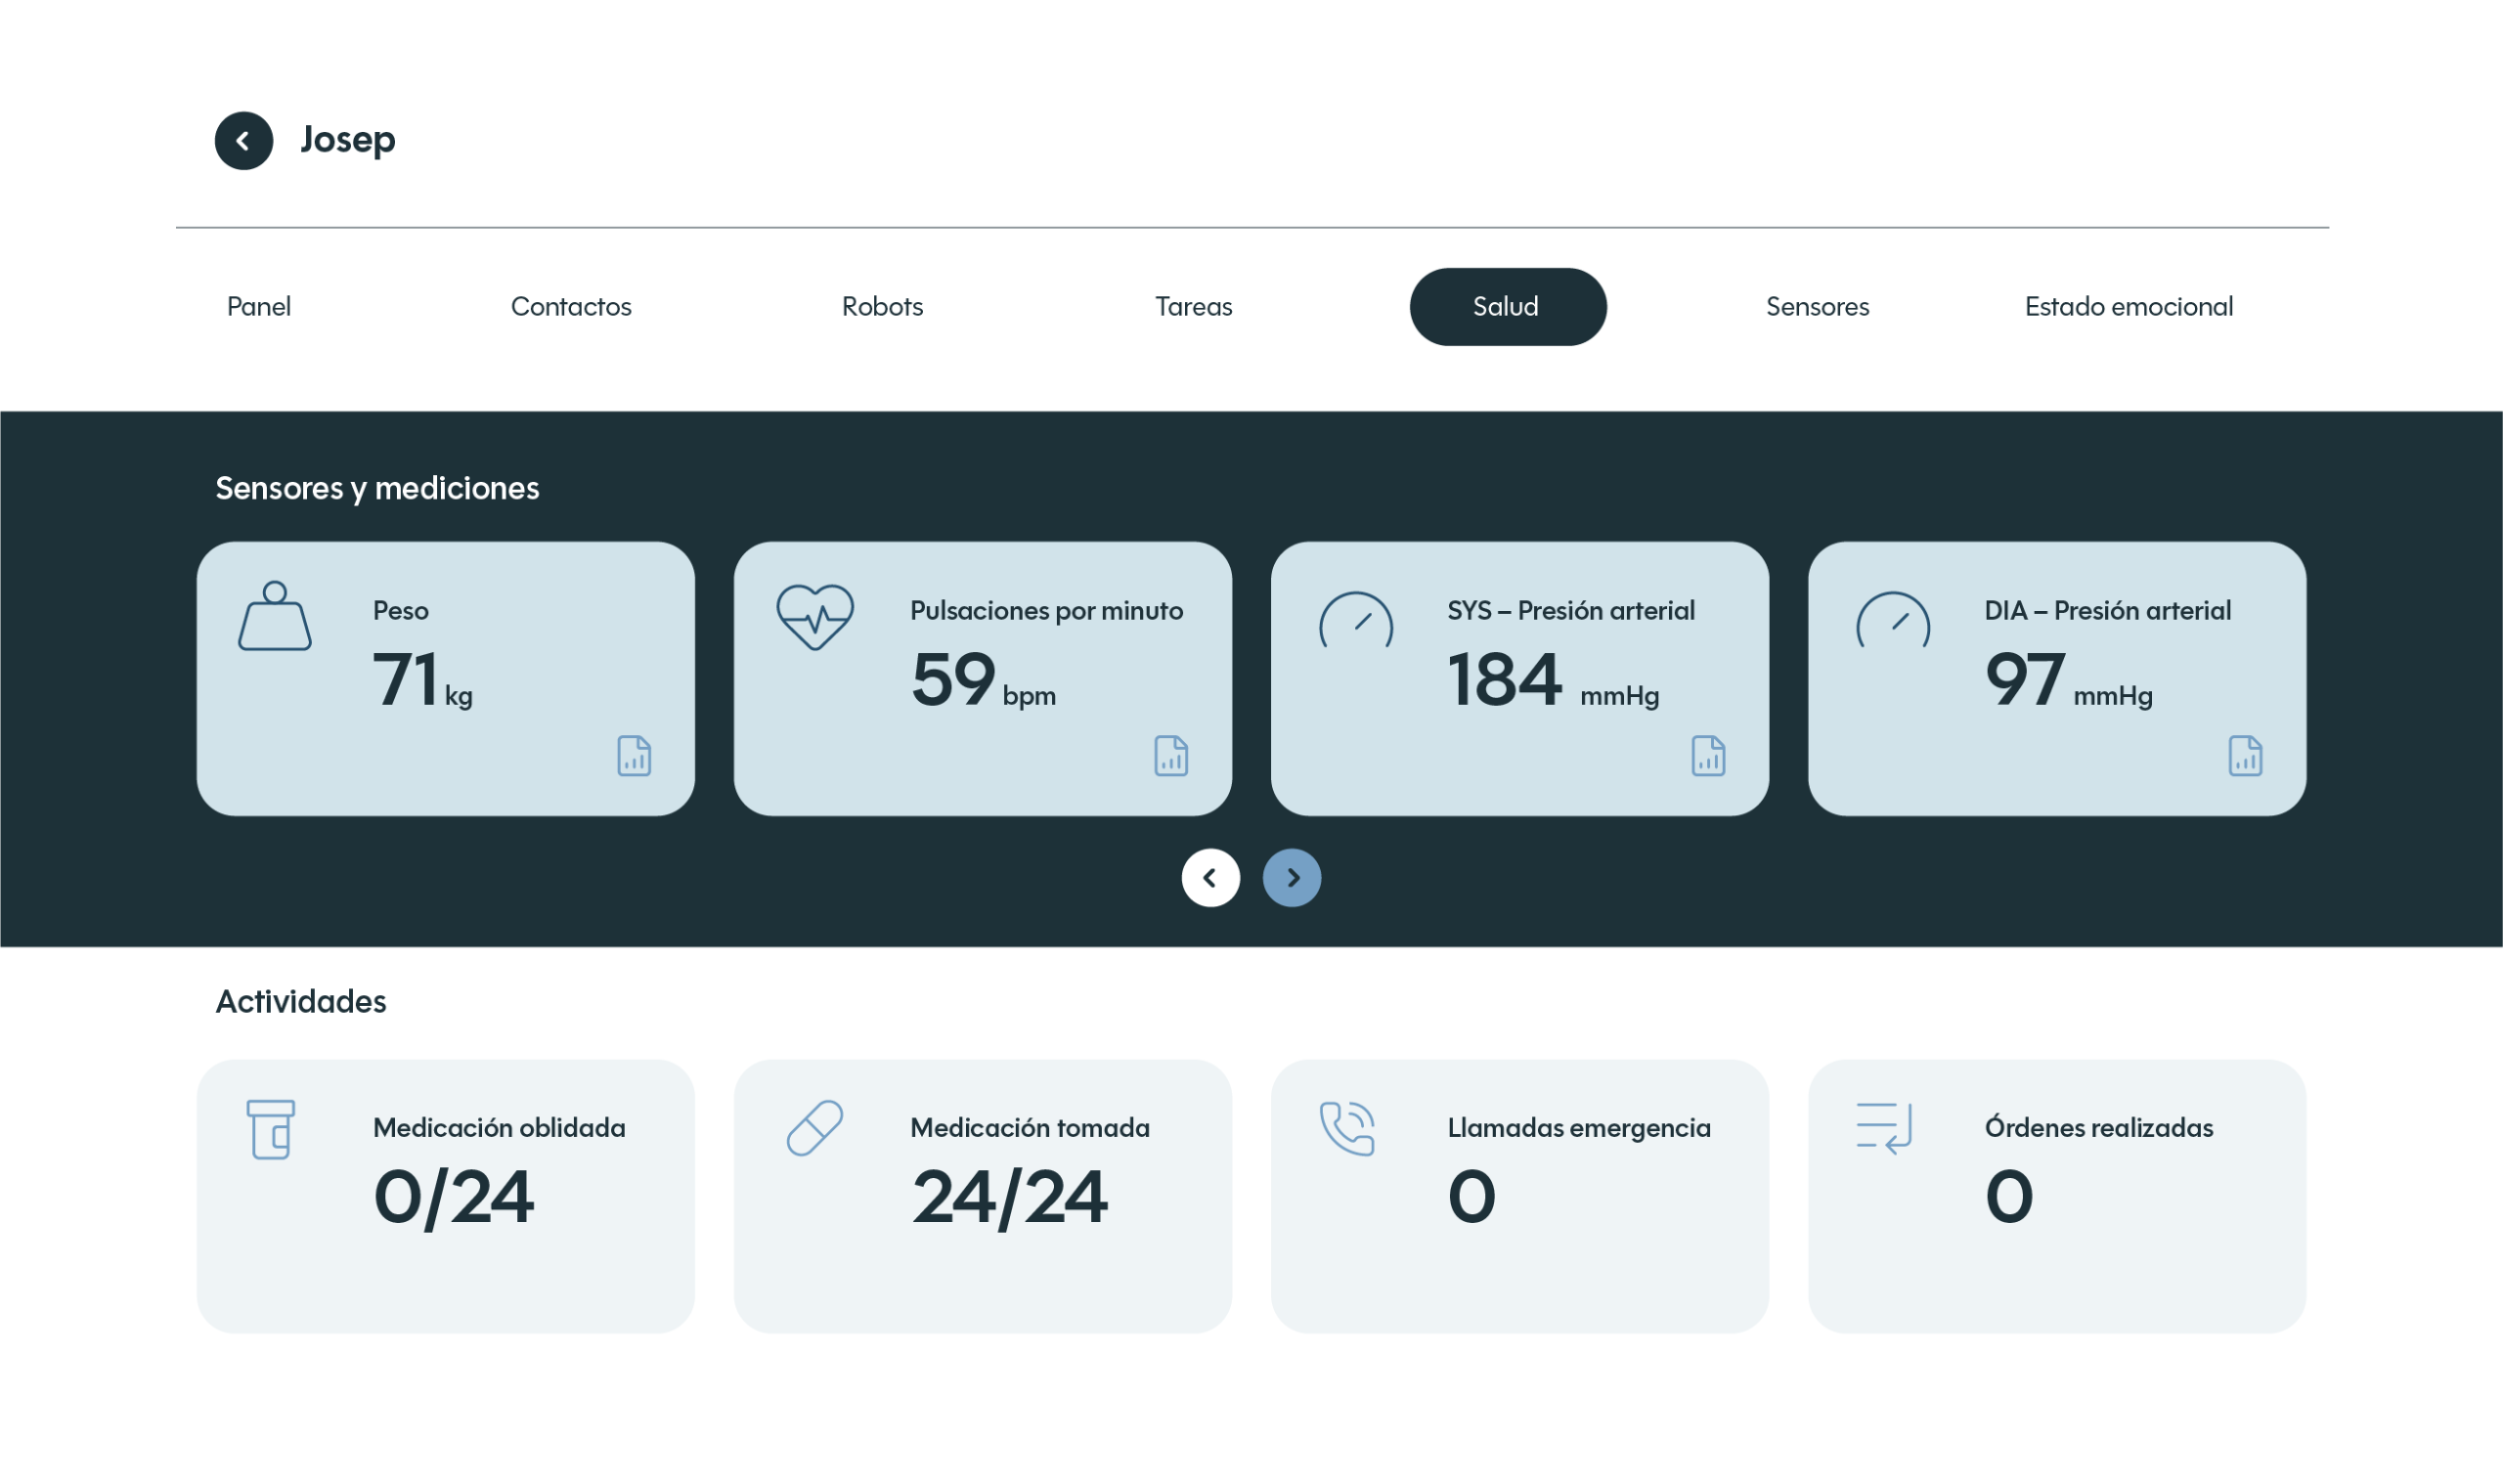
Task: Open the Peso card report icon
Action: [634, 756]
